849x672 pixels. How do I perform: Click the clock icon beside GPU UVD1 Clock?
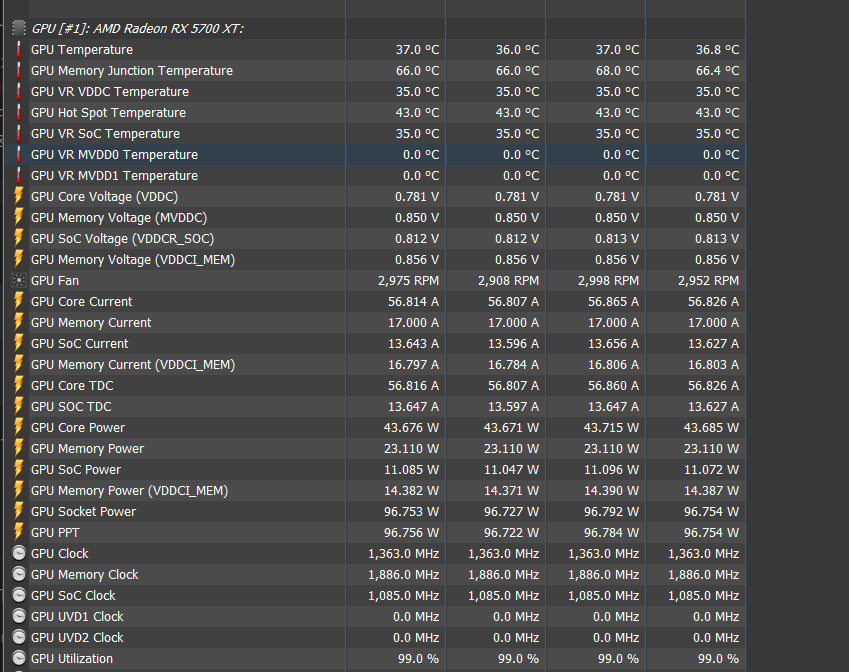[19, 617]
